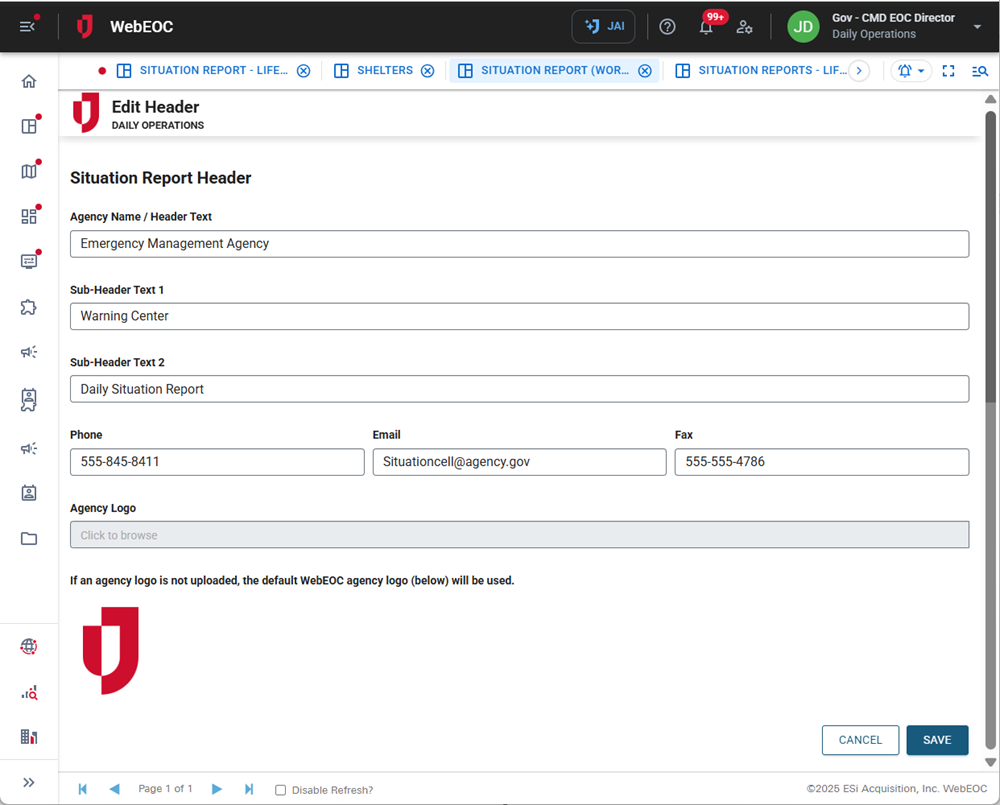Screen dimensions: 1000x805
Task: Click the user settings icon in header
Action: tap(744, 27)
